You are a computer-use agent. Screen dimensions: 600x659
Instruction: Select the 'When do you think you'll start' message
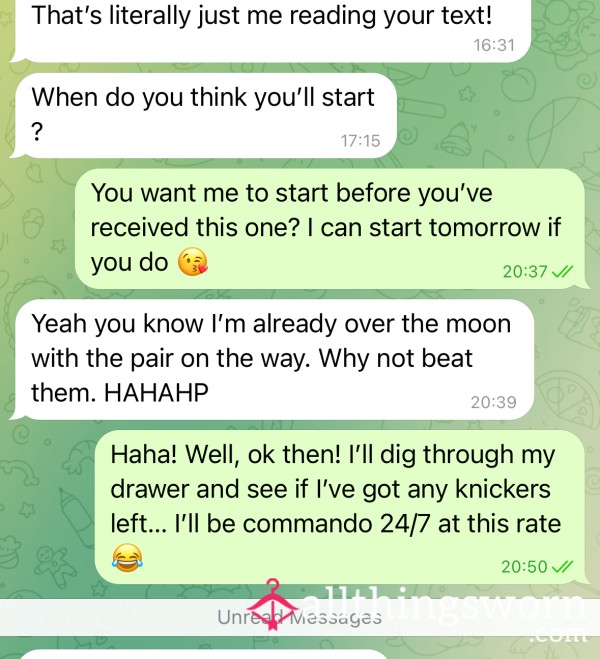tap(203, 115)
